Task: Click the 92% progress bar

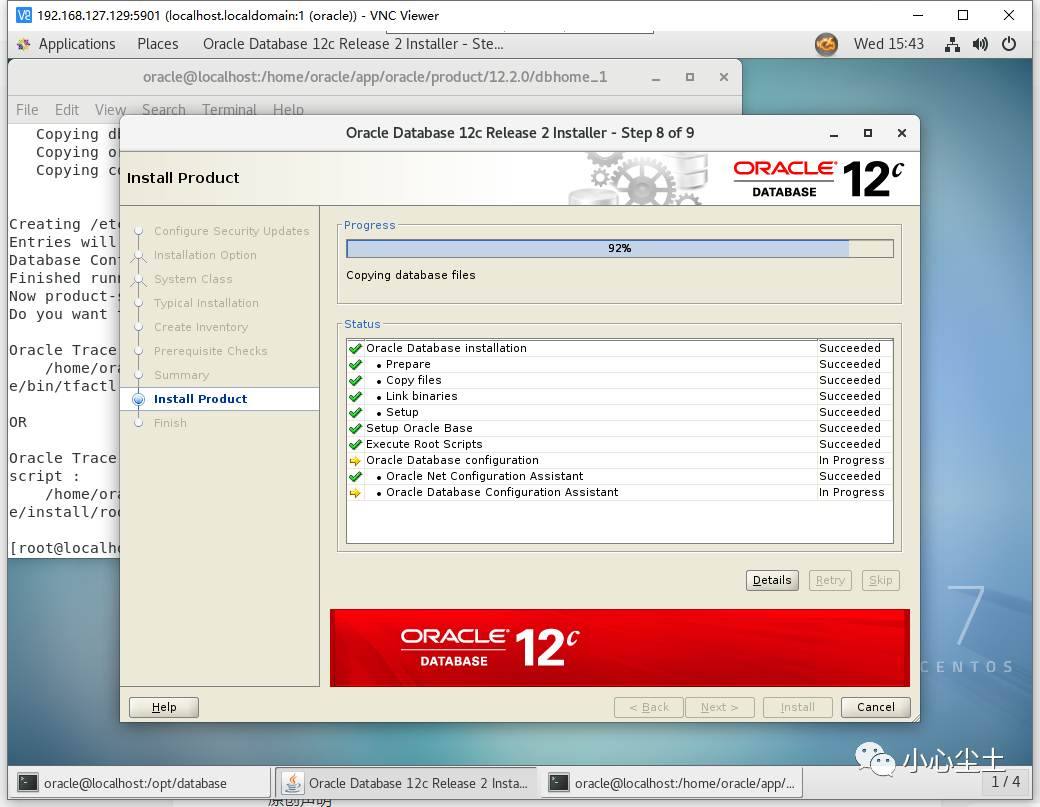Action: (619, 249)
